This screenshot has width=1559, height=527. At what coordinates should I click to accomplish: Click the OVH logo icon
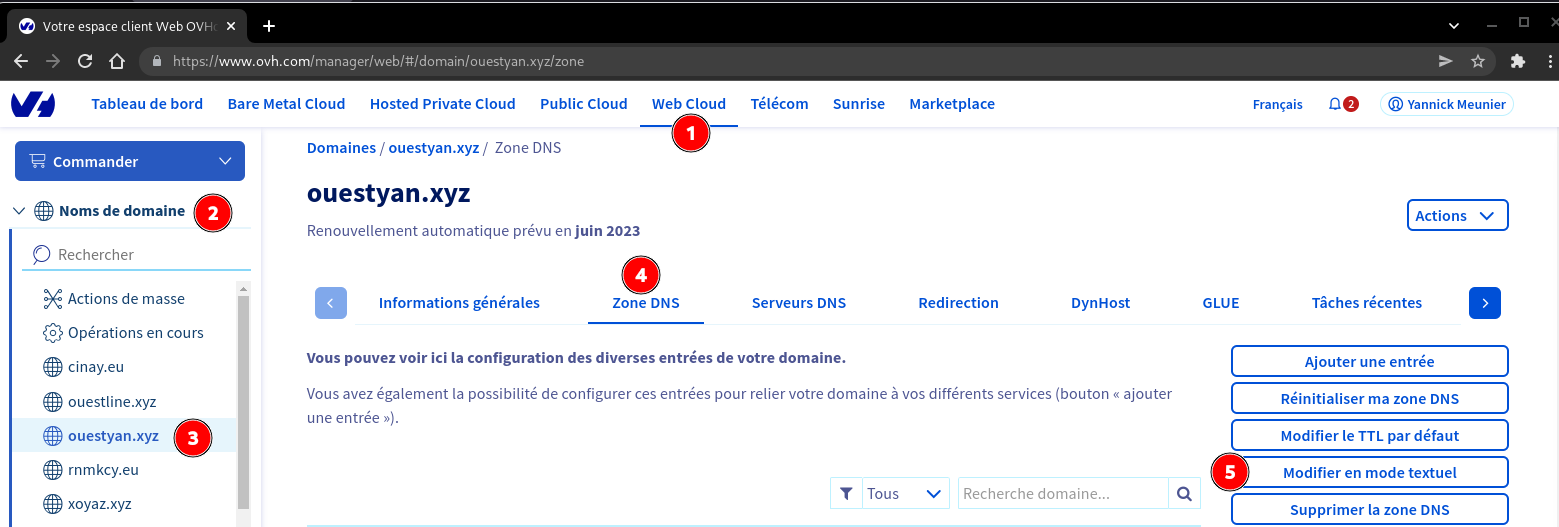(x=33, y=104)
